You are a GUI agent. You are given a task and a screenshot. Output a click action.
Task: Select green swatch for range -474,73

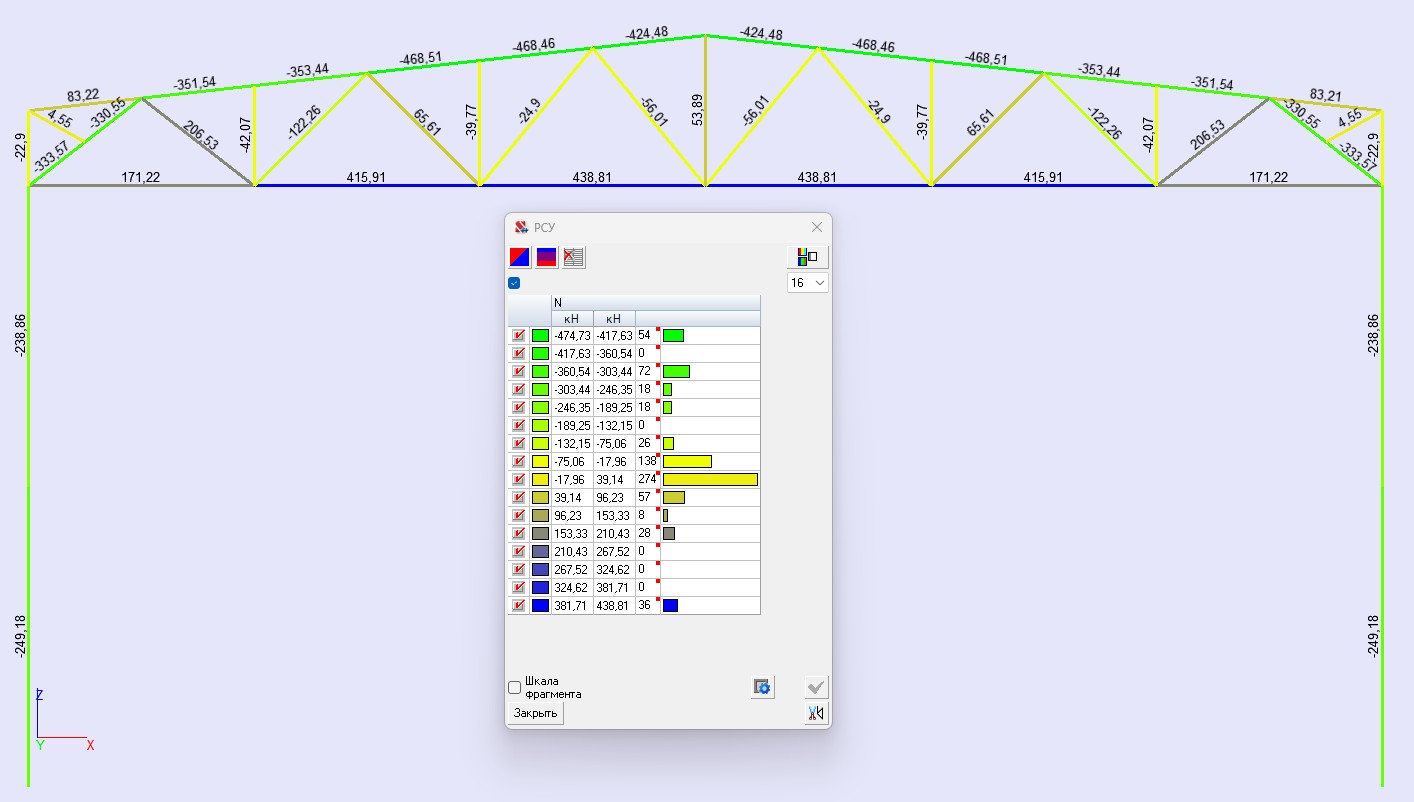(x=540, y=336)
